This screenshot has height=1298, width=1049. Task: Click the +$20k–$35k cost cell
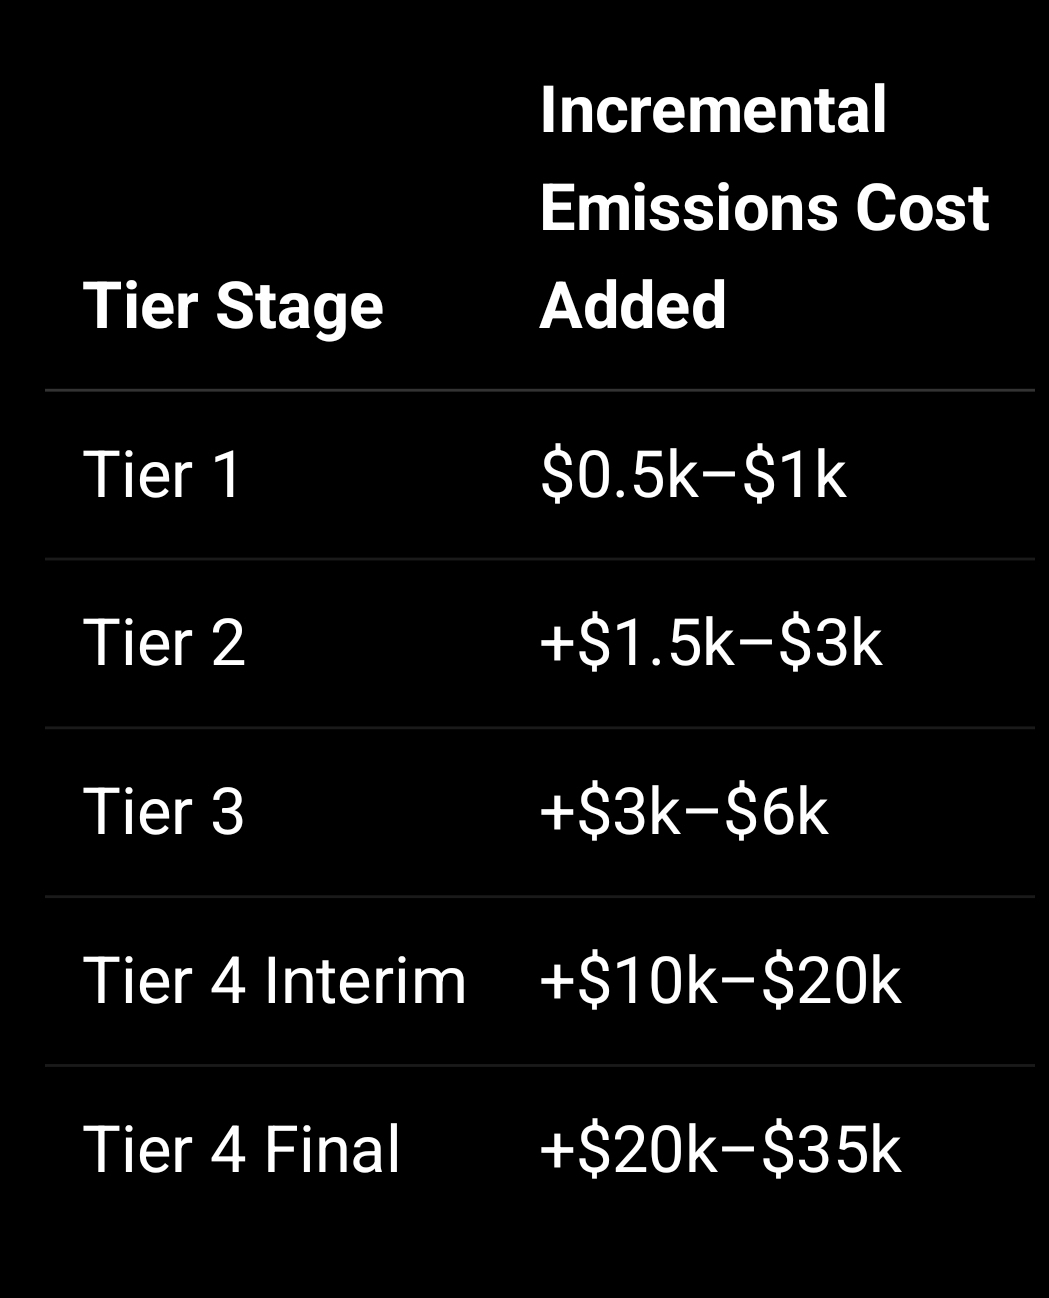(720, 1148)
